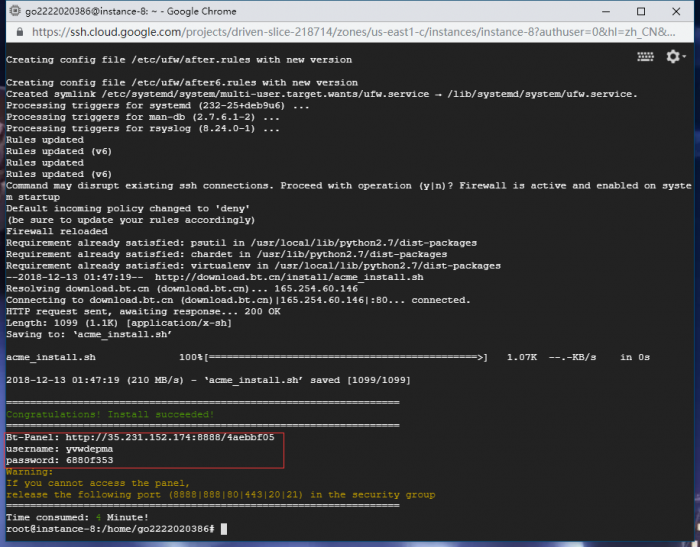Close the SSH terminal window
Viewport: 700px width, 547px height.
[680, 11]
